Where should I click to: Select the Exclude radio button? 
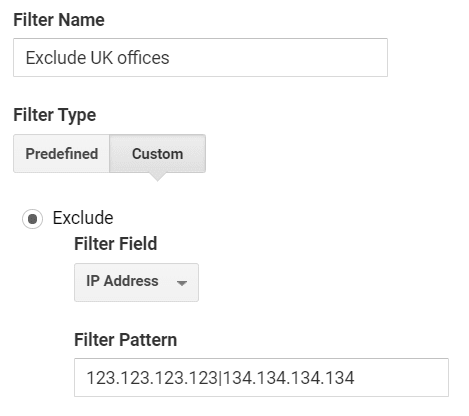coord(32,219)
